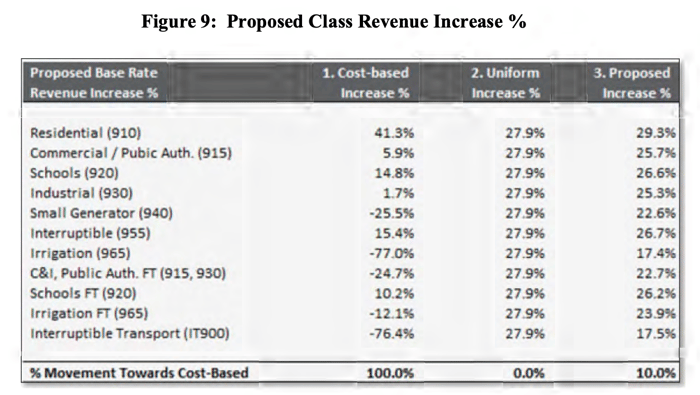Select the 'Industrial (930)' row label

coord(81,193)
